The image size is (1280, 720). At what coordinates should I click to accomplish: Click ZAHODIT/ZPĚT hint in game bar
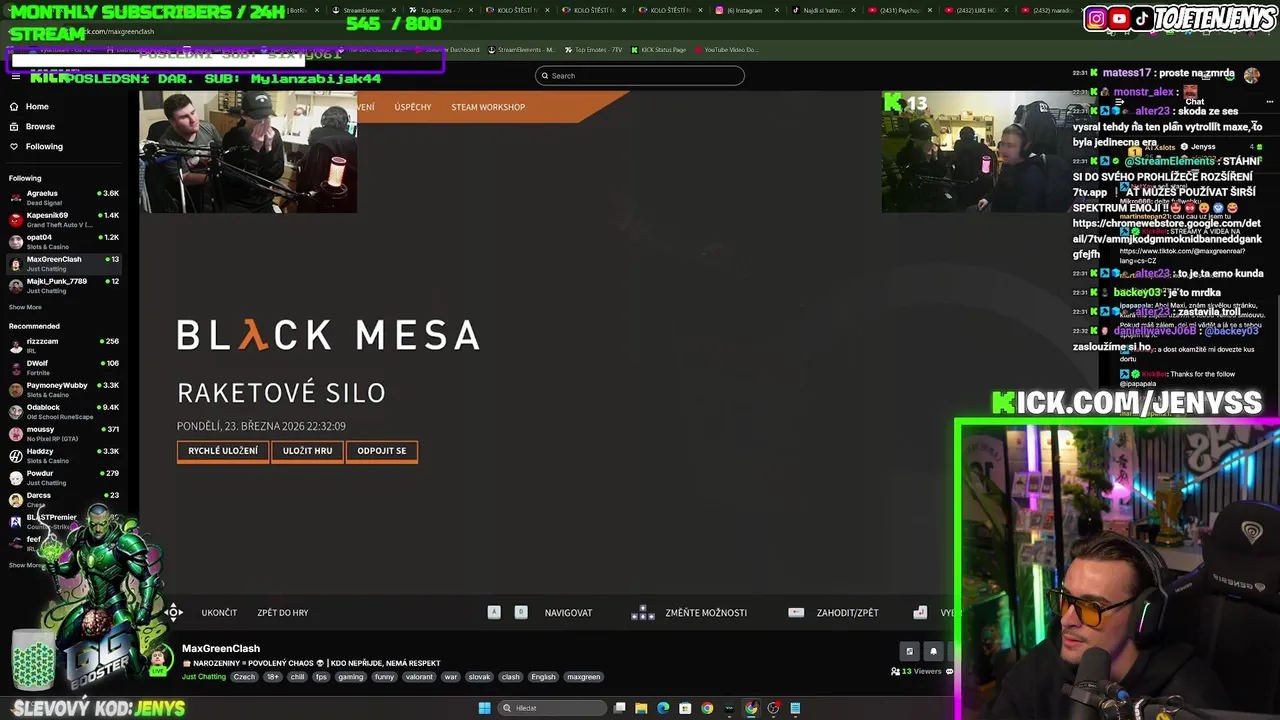click(x=847, y=613)
